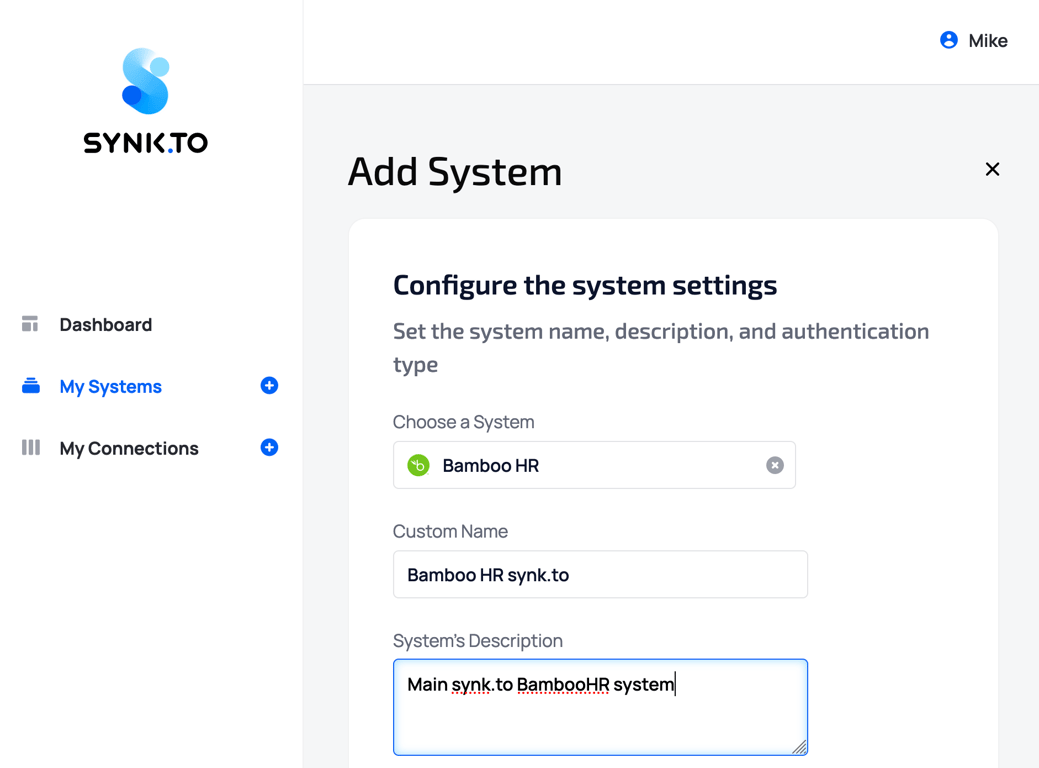Viewport: 1039px width, 768px height.
Task: Open the Dashboard page
Action: pos(105,324)
